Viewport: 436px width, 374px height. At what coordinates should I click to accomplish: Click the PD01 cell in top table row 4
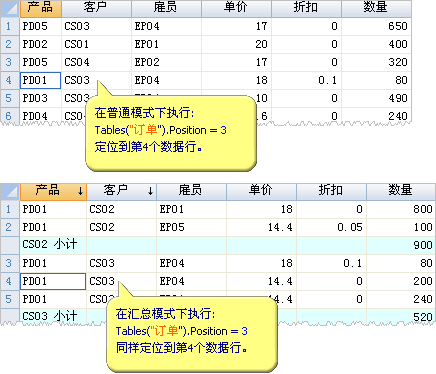pos(41,80)
